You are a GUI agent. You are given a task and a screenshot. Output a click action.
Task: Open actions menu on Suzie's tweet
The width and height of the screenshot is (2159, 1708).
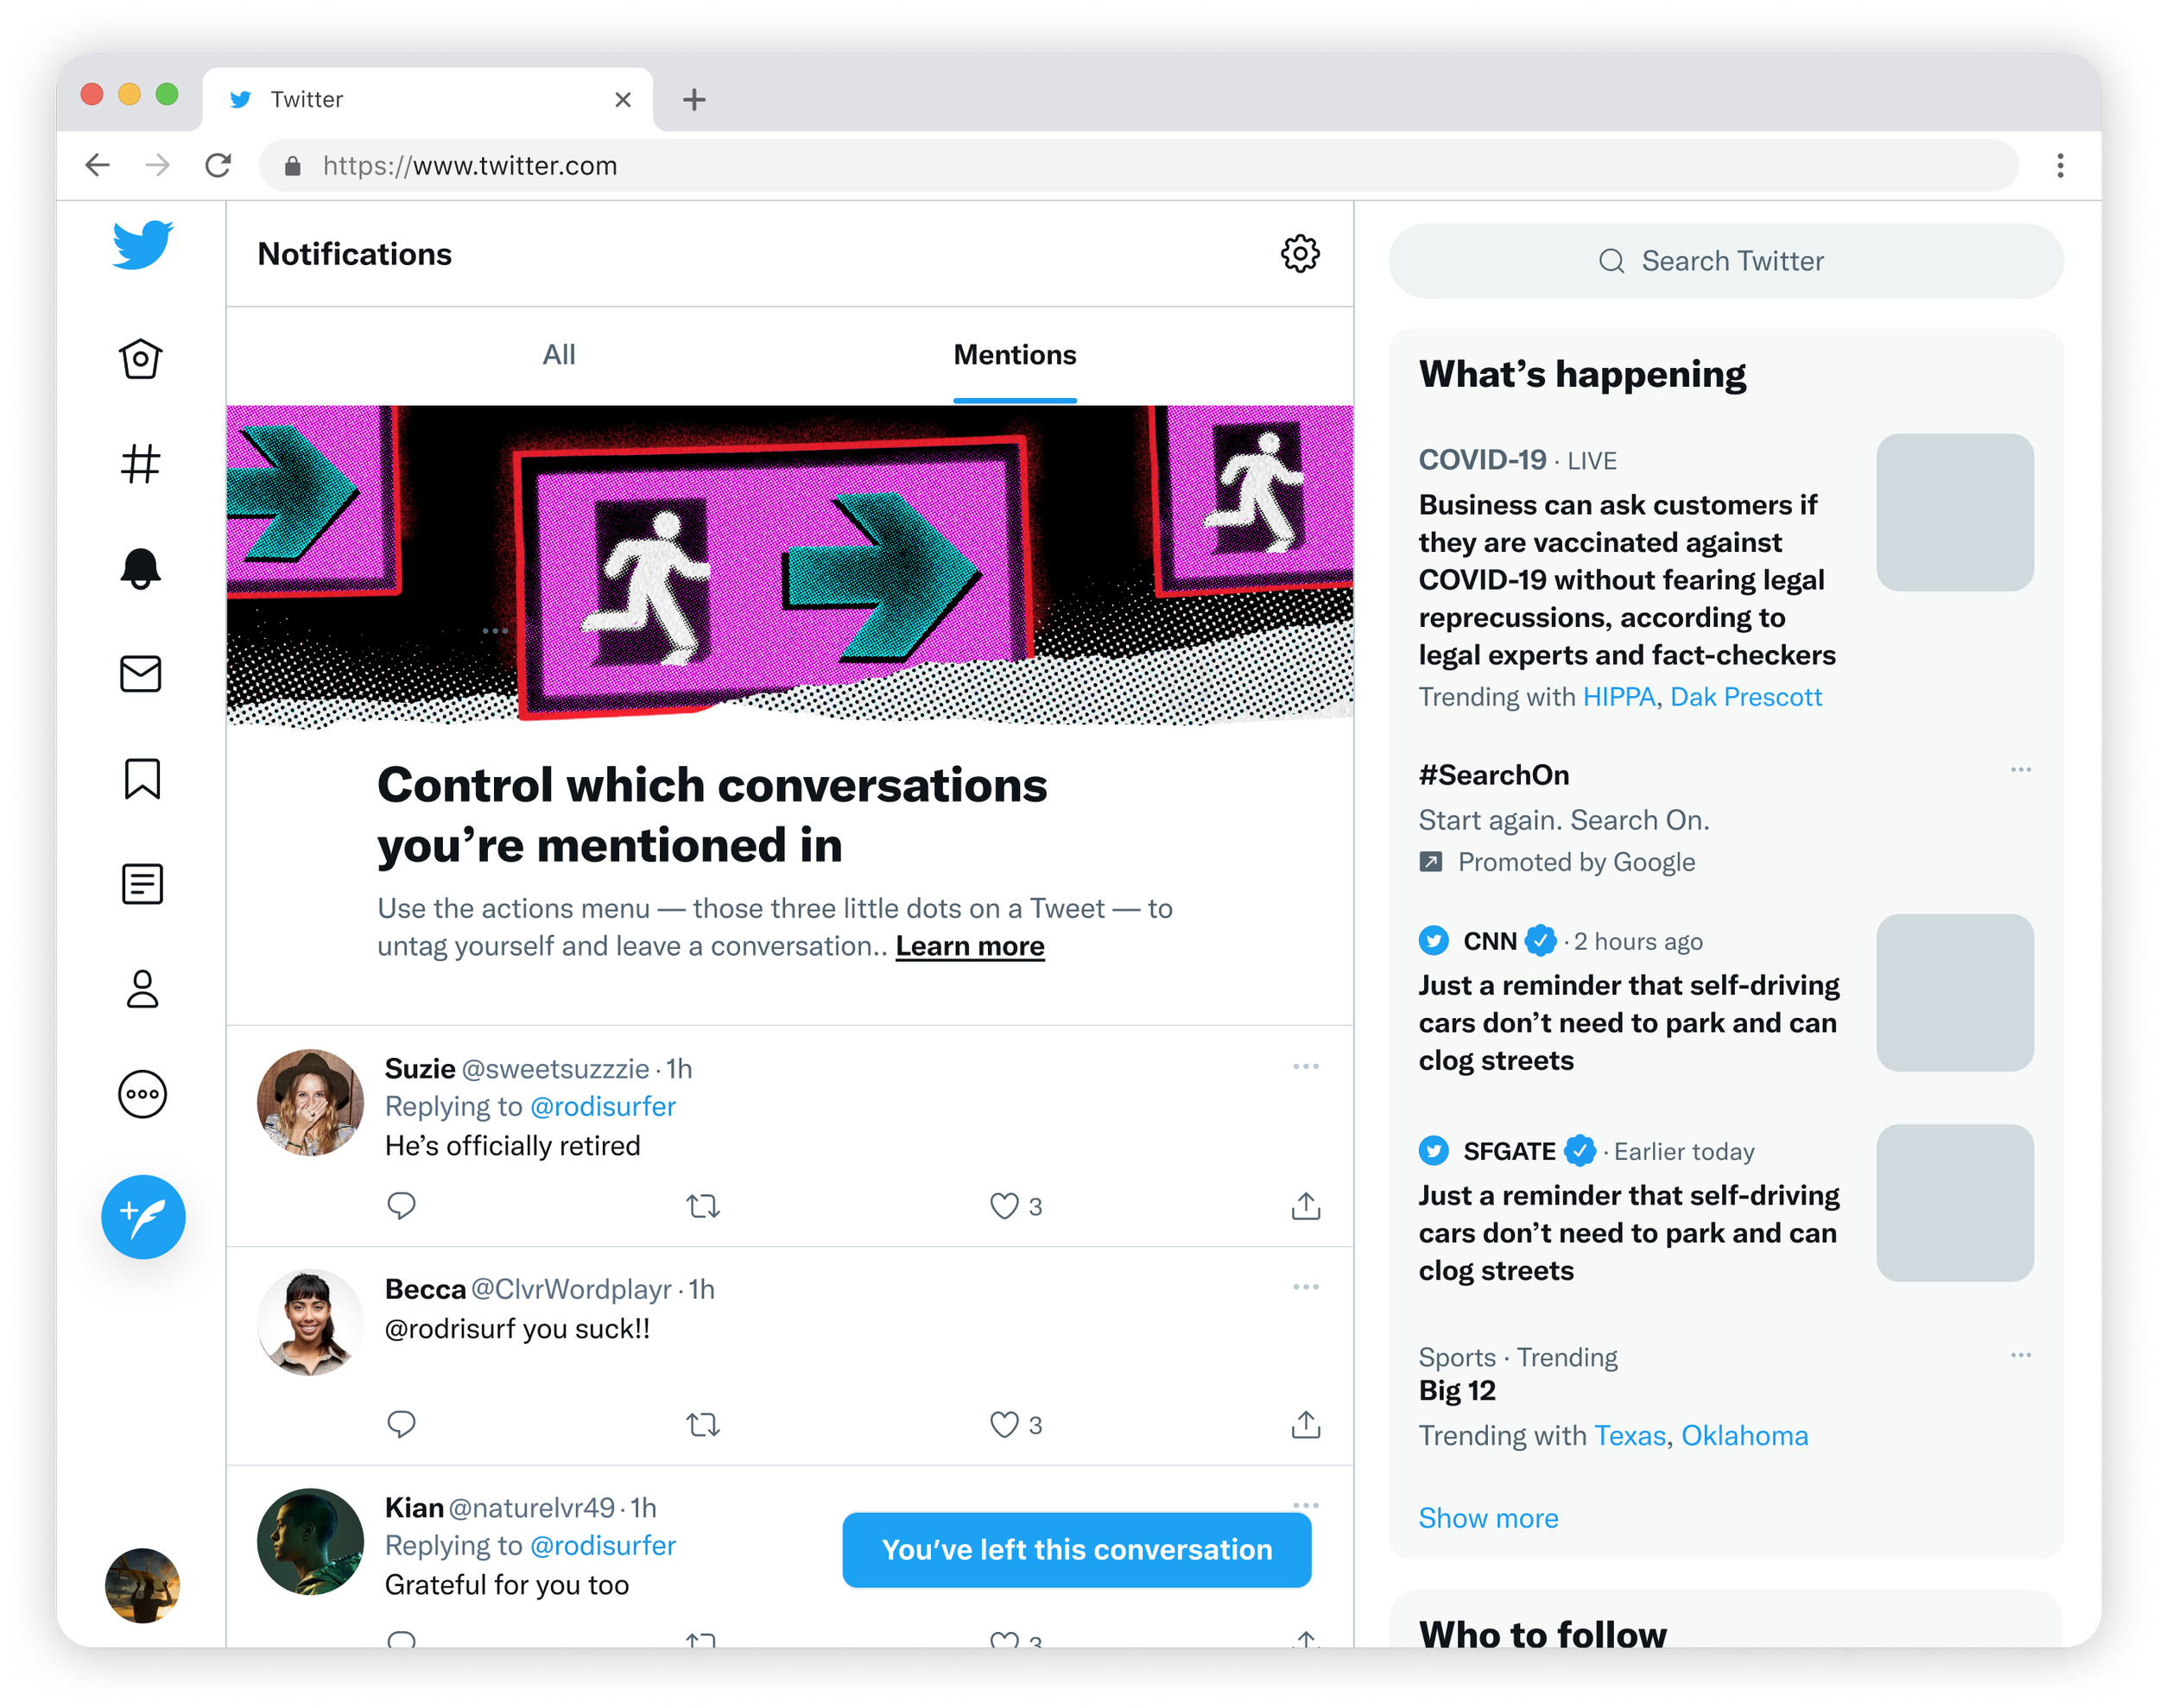coord(1305,1067)
